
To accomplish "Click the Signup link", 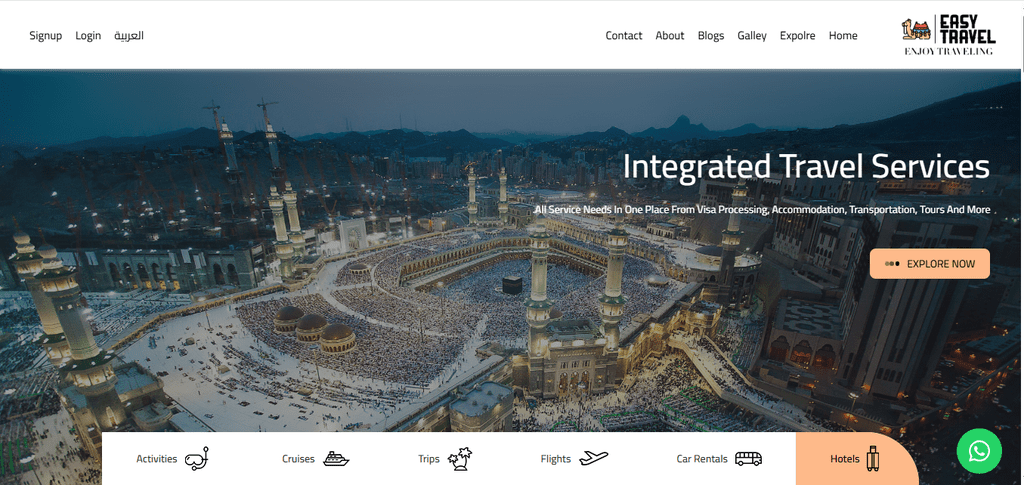I will coord(46,36).
